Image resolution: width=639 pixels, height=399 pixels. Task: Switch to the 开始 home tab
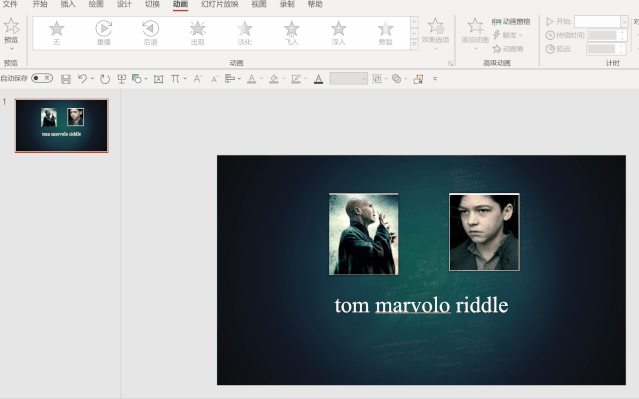click(40, 4)
